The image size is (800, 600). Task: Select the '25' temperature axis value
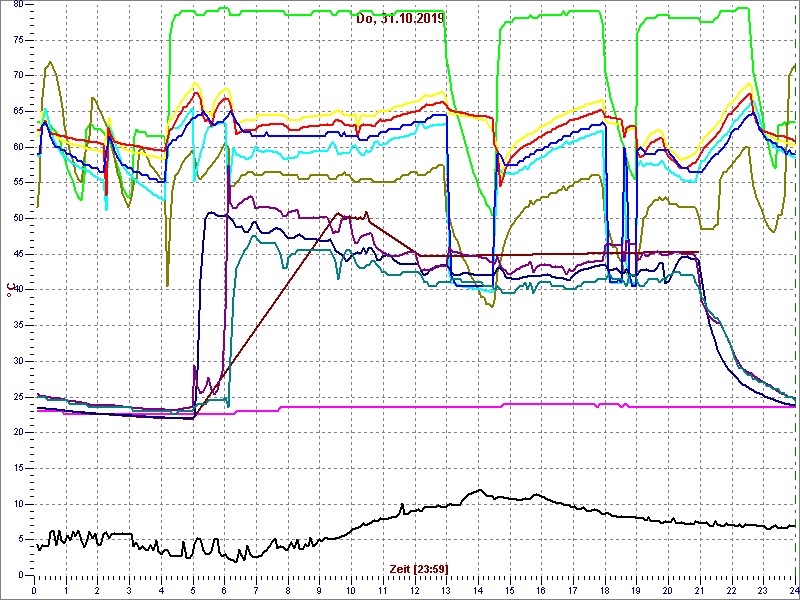19,397
